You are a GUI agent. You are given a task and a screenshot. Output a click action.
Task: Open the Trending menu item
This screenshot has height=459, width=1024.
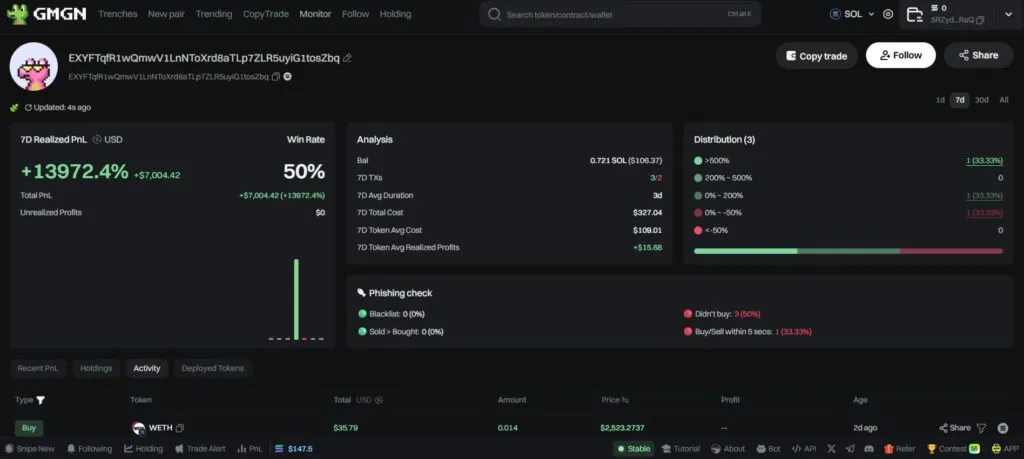point(214,15)
